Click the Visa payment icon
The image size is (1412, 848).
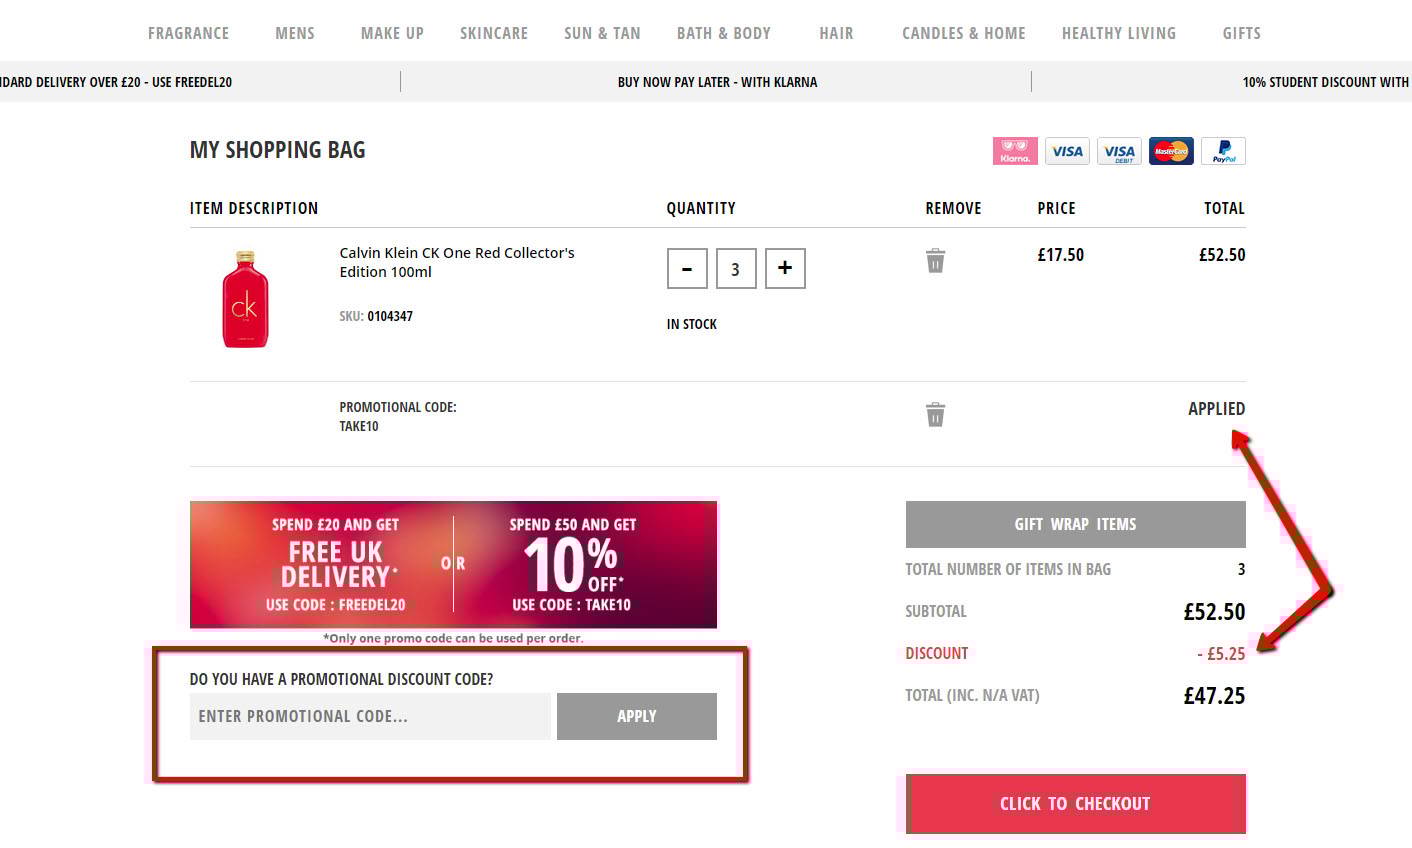point(1066,151)
